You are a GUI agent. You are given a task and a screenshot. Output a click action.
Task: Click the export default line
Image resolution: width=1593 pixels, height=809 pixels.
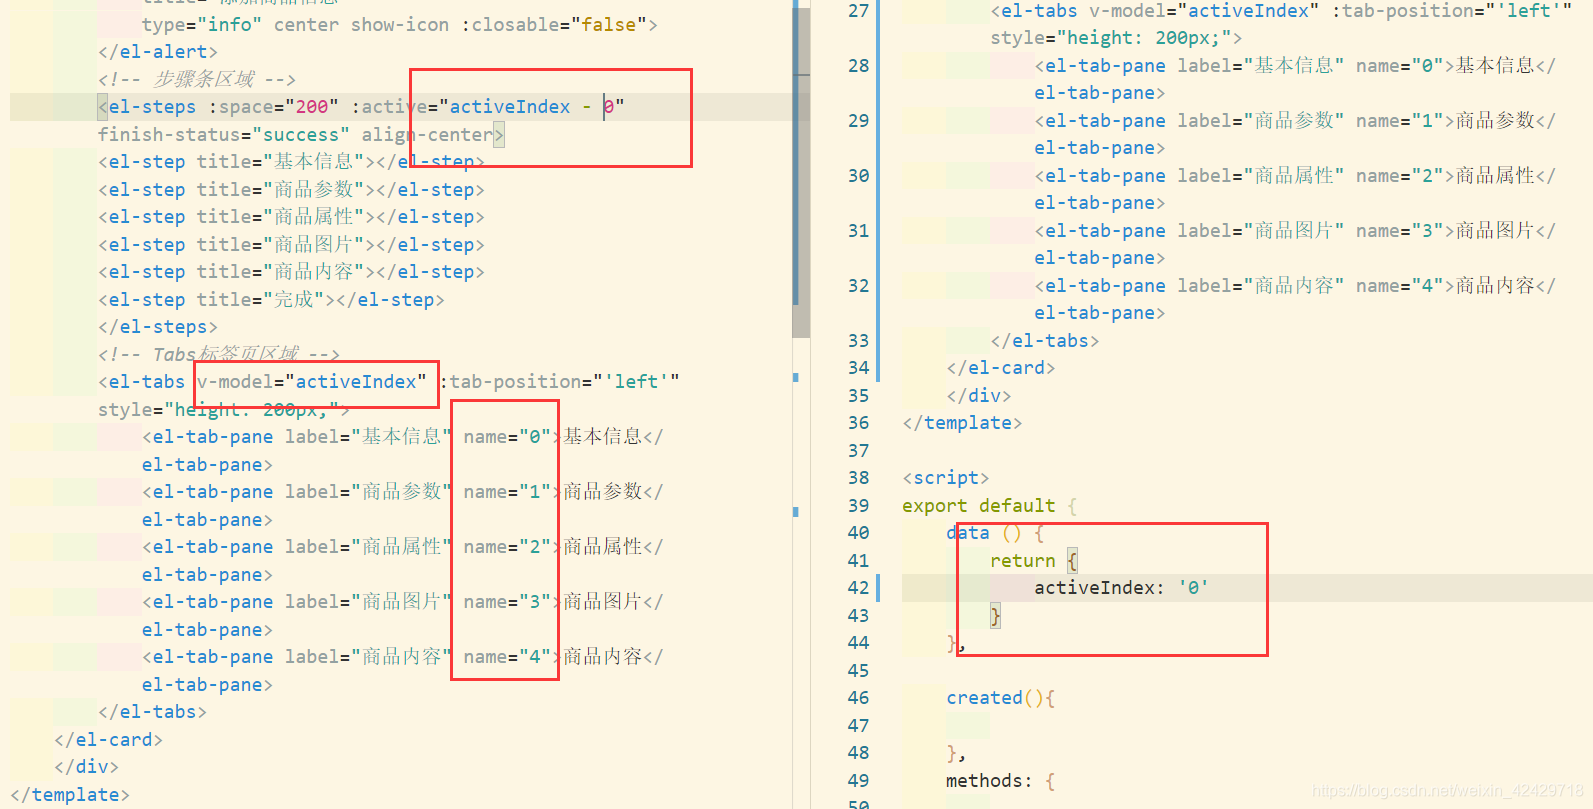[x=990, y=506]
